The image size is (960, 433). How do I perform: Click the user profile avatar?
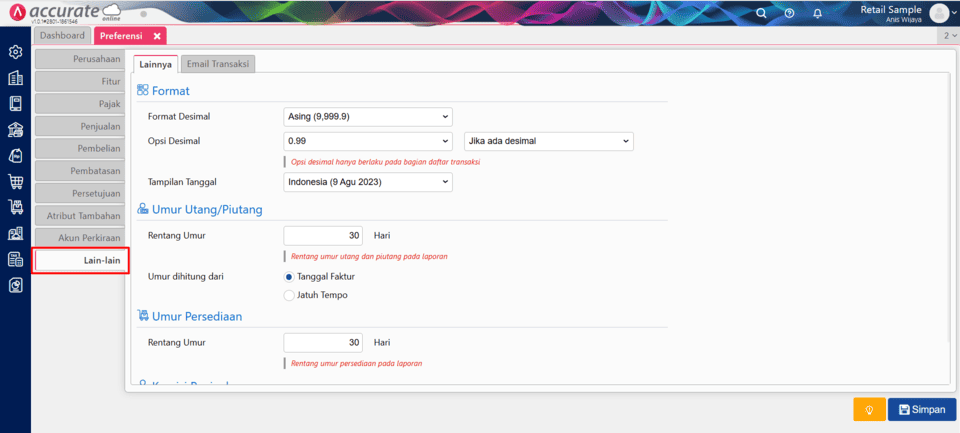[938, 13]
